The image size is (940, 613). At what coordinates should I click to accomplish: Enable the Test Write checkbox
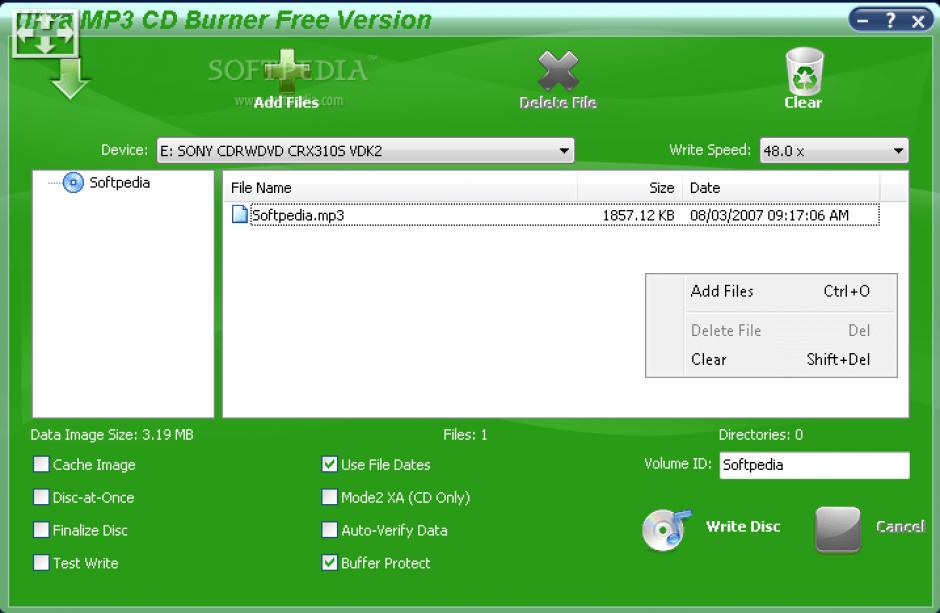point(41,562)
